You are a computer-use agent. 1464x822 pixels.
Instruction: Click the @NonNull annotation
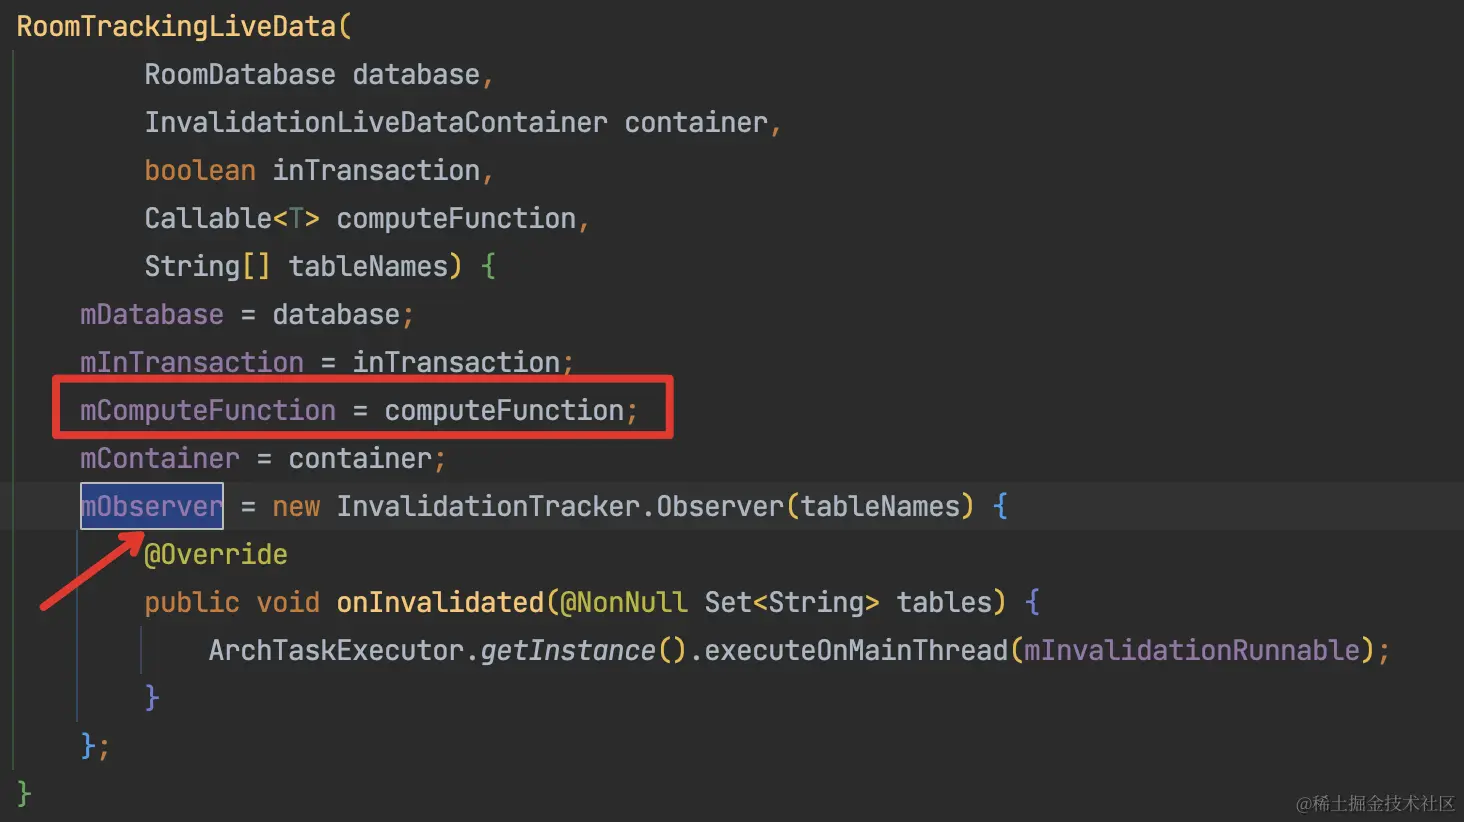[x=624, y=602]
